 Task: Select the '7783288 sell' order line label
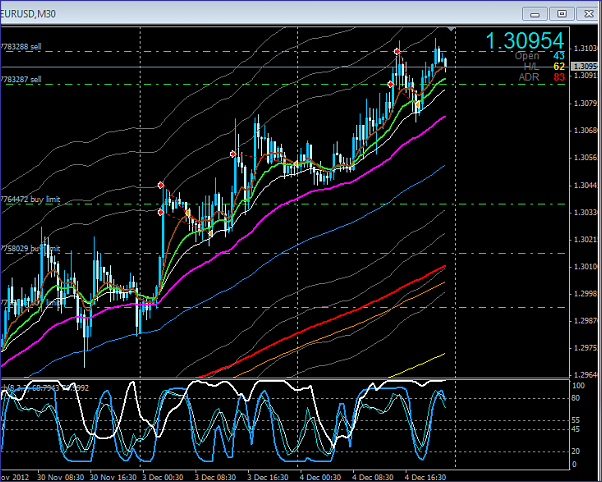21,47
